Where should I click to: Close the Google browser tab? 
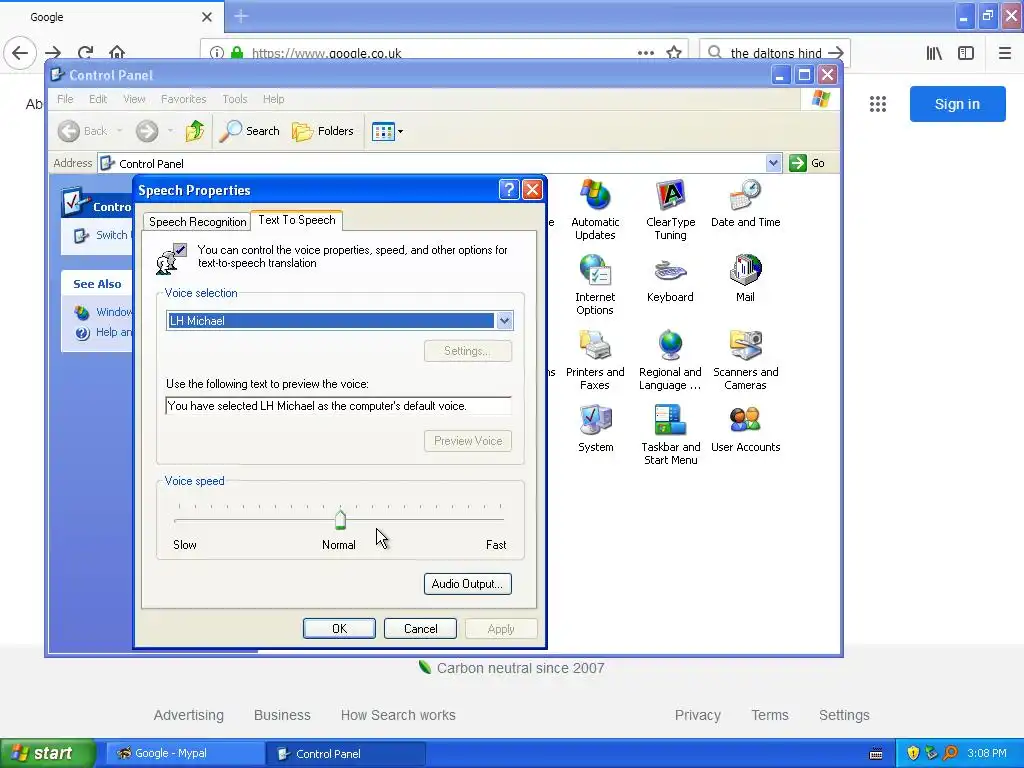point(207,17)
